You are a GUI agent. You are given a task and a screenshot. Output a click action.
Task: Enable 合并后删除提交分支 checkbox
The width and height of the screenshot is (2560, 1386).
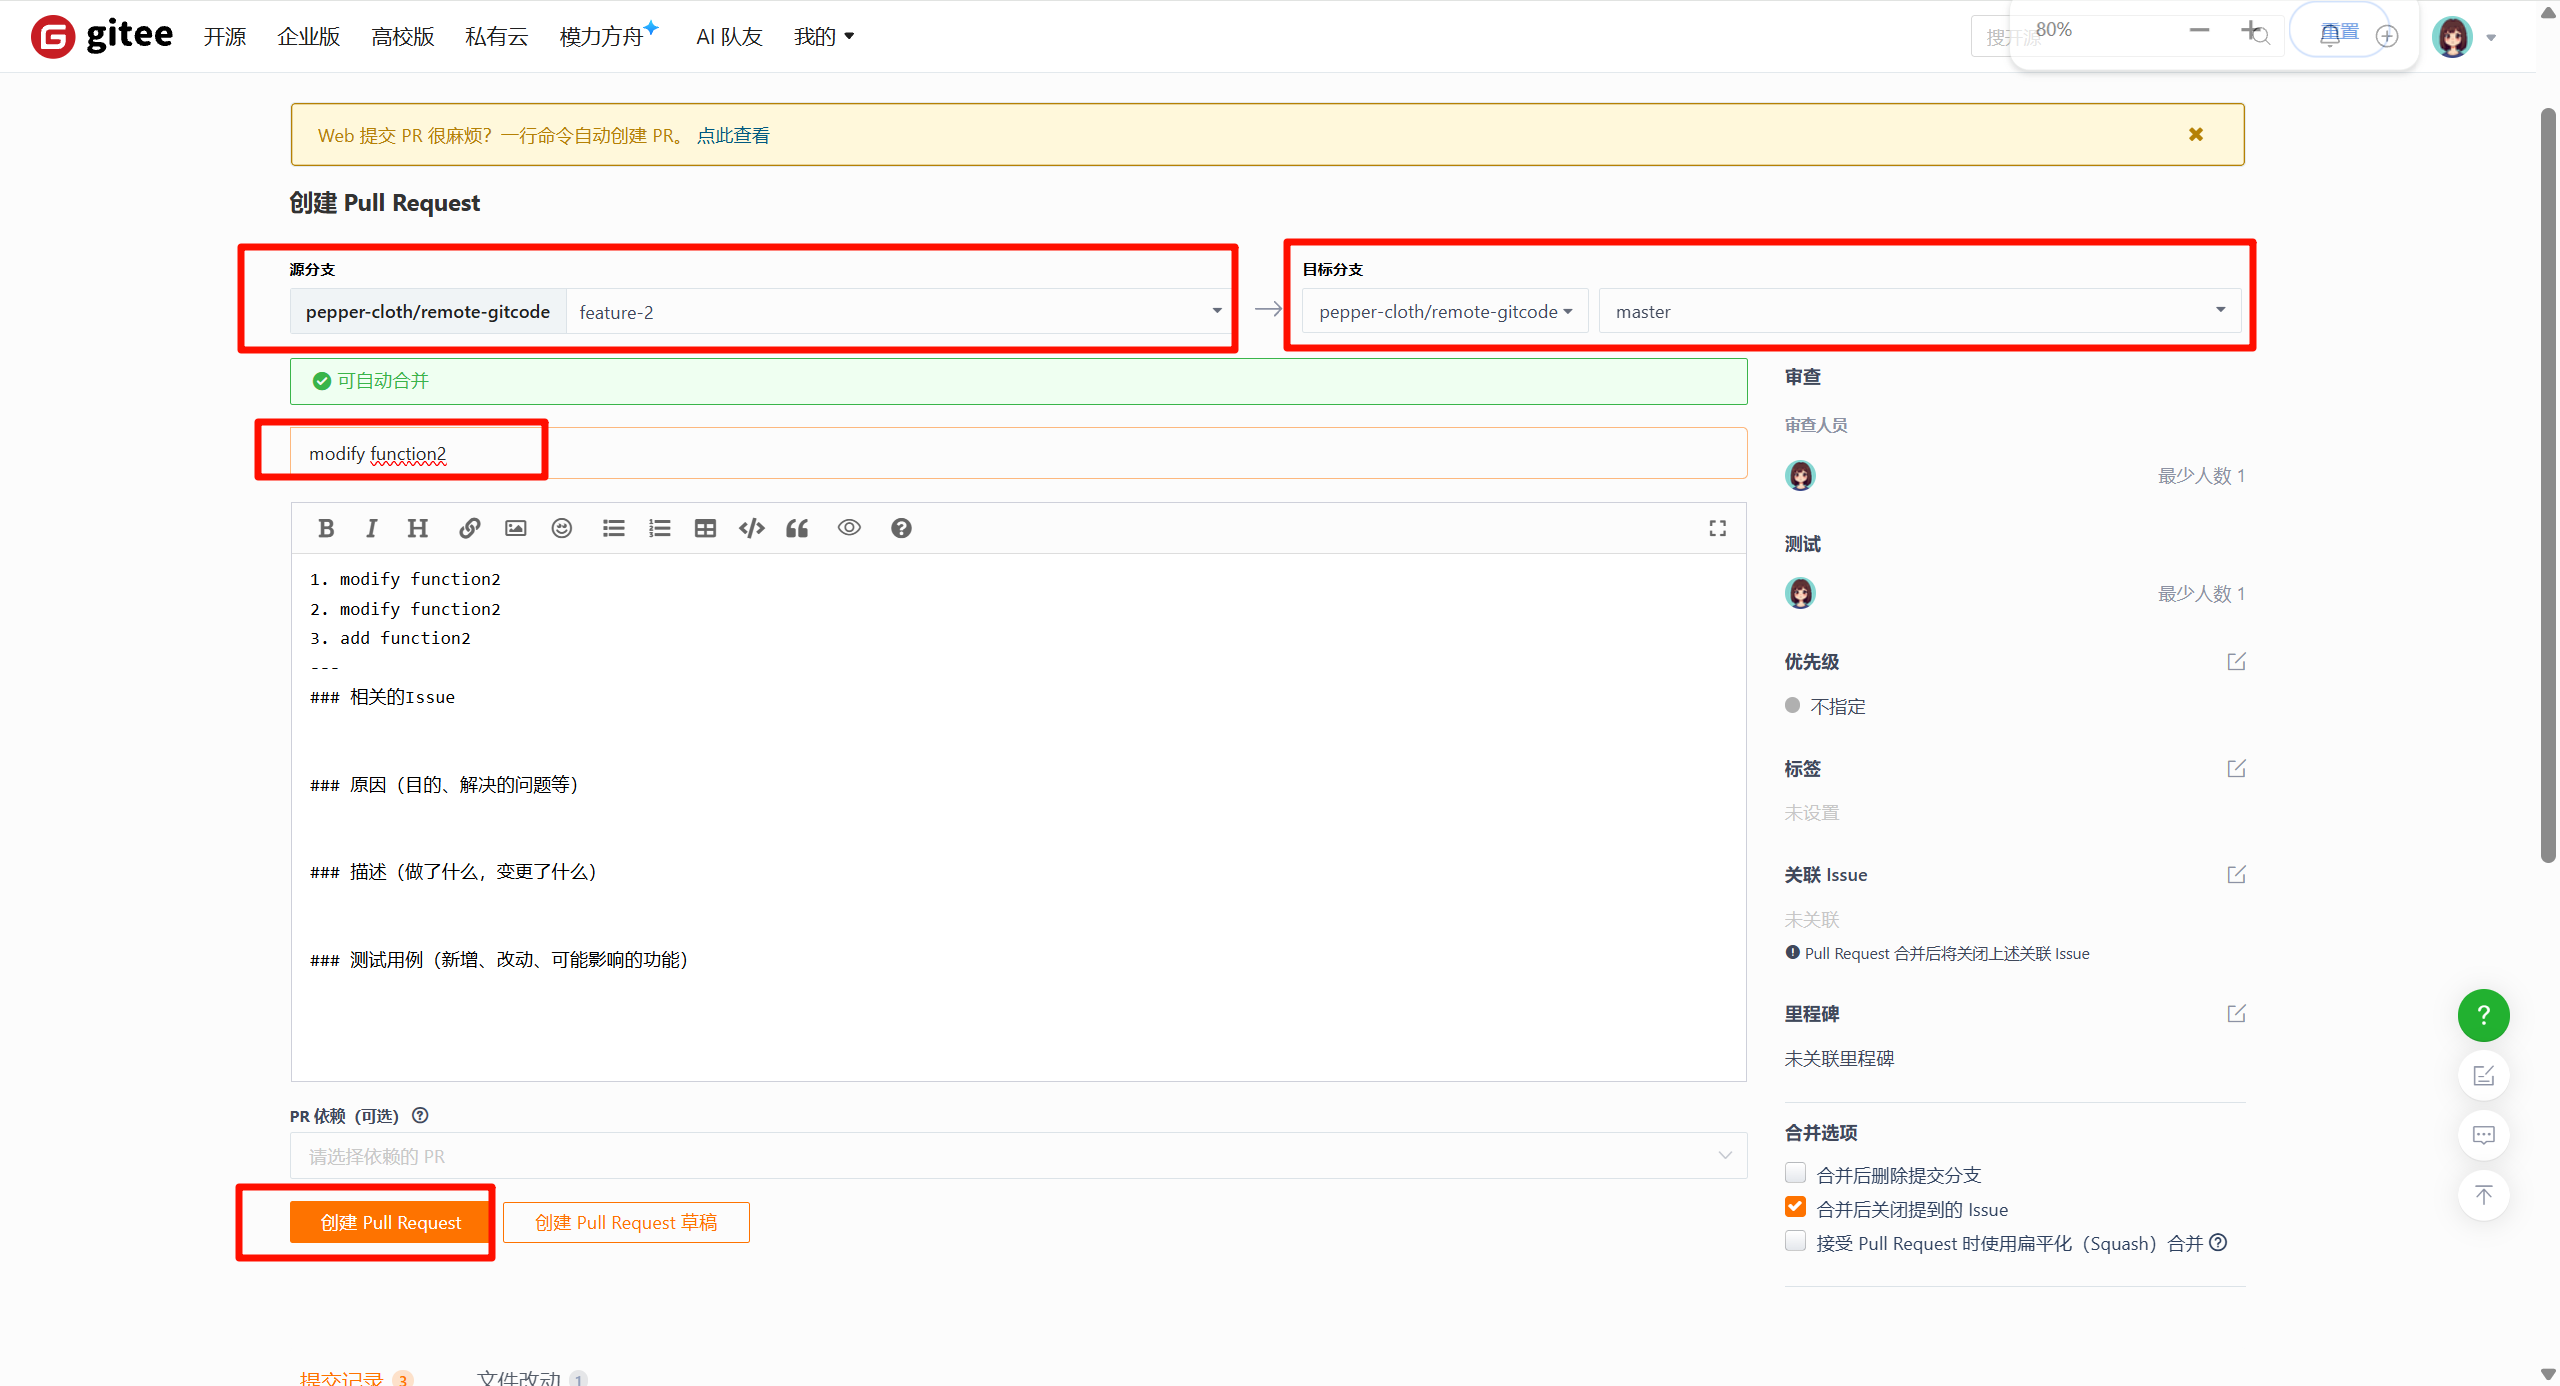pyautogui.click(x=1796, y=1173)
